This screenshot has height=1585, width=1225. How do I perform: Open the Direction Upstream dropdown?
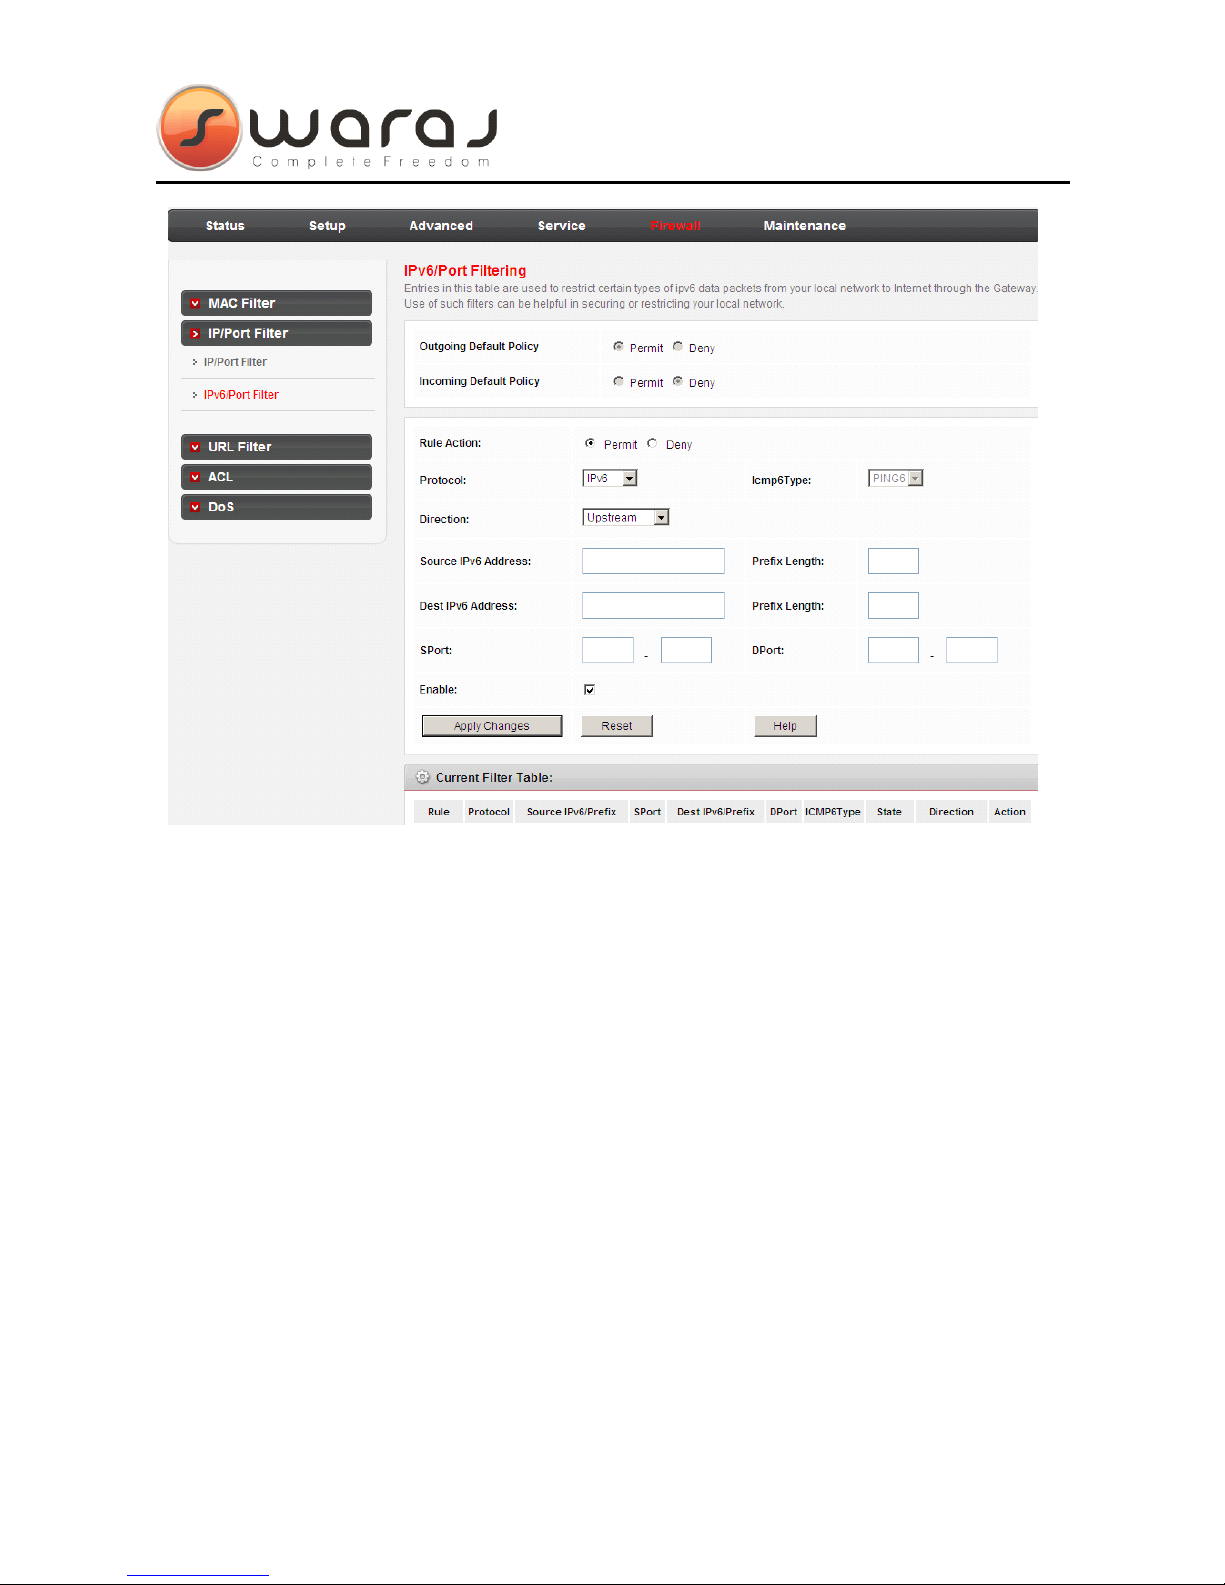coord(626,517)
